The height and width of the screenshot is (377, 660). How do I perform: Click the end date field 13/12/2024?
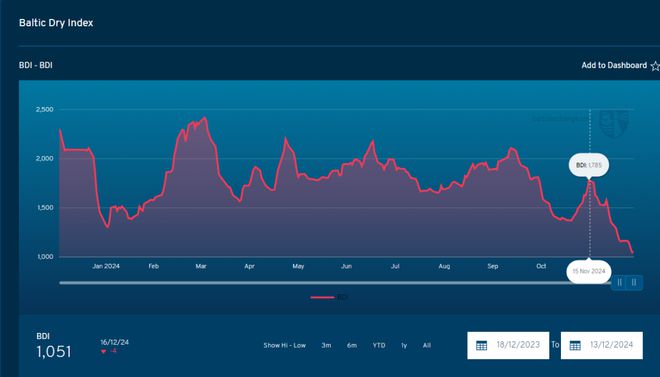[x=601, y=345]
